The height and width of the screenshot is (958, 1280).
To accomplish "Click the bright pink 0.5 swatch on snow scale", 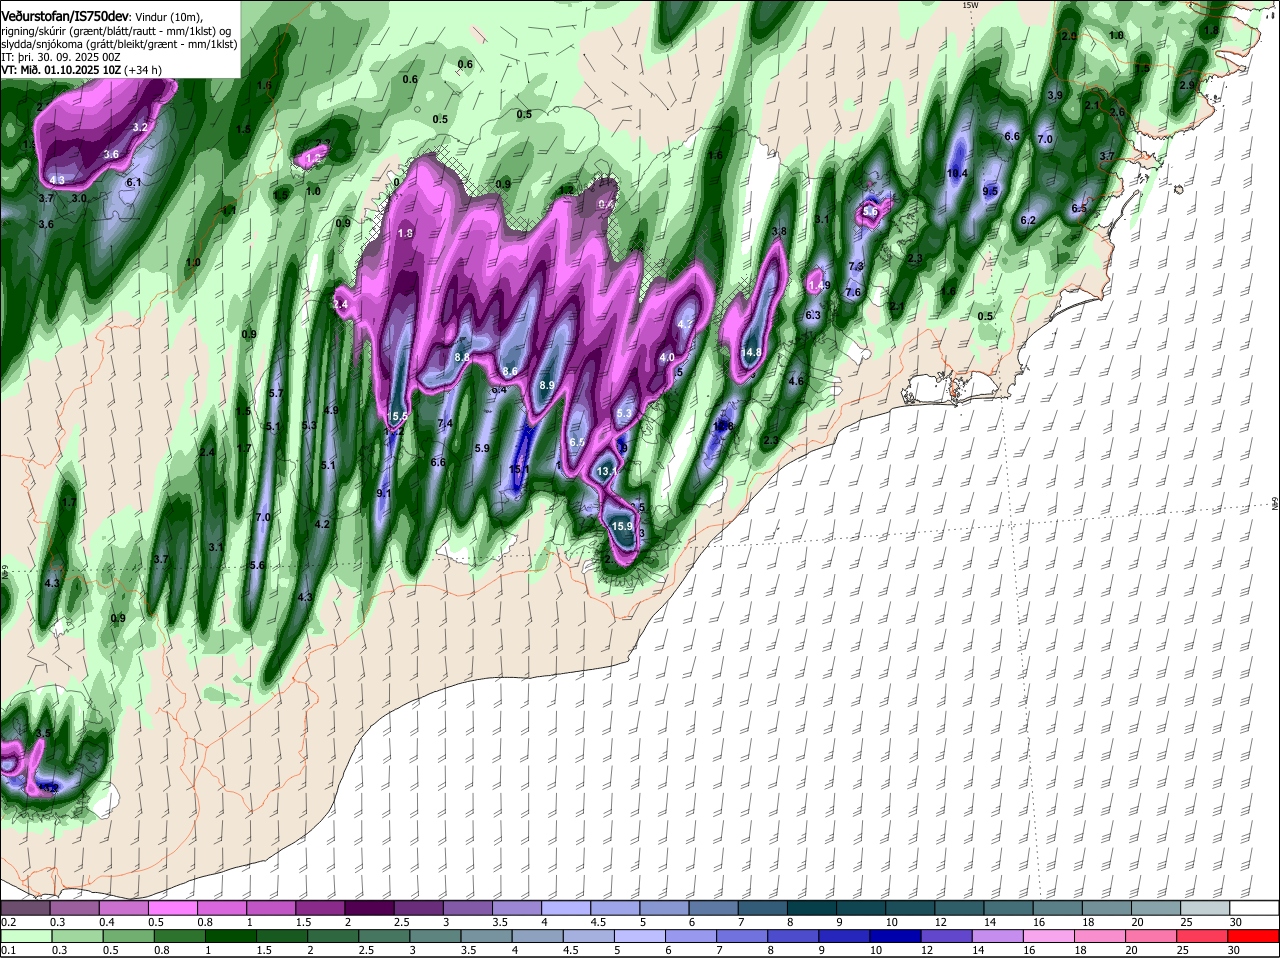I will (173, 908).
